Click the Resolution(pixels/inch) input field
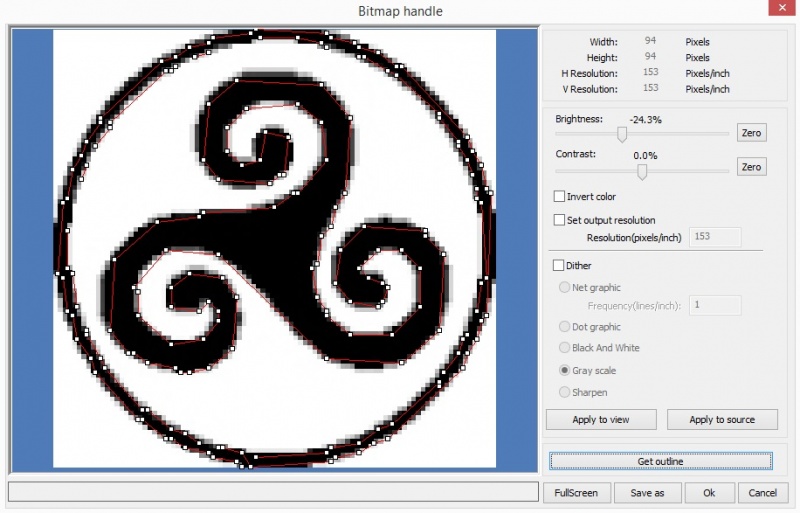This screenshot has height=513, width=800. (x=715, y=237)
